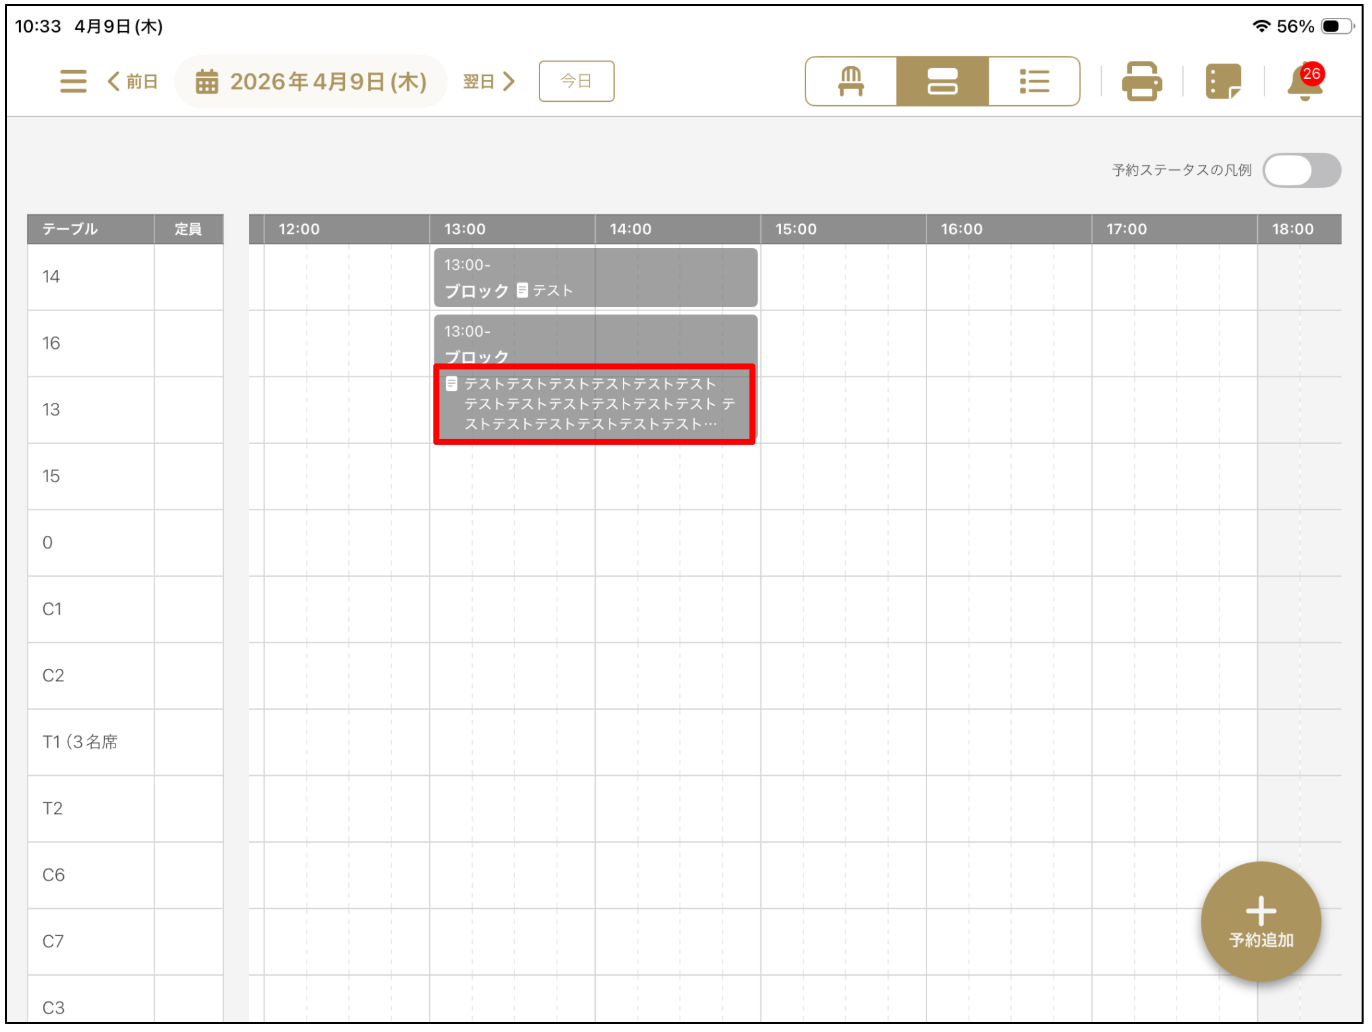This screenshot has width=1372, height=1032.
Task: Go to next day with 翌日
Action: pos(488,81)
